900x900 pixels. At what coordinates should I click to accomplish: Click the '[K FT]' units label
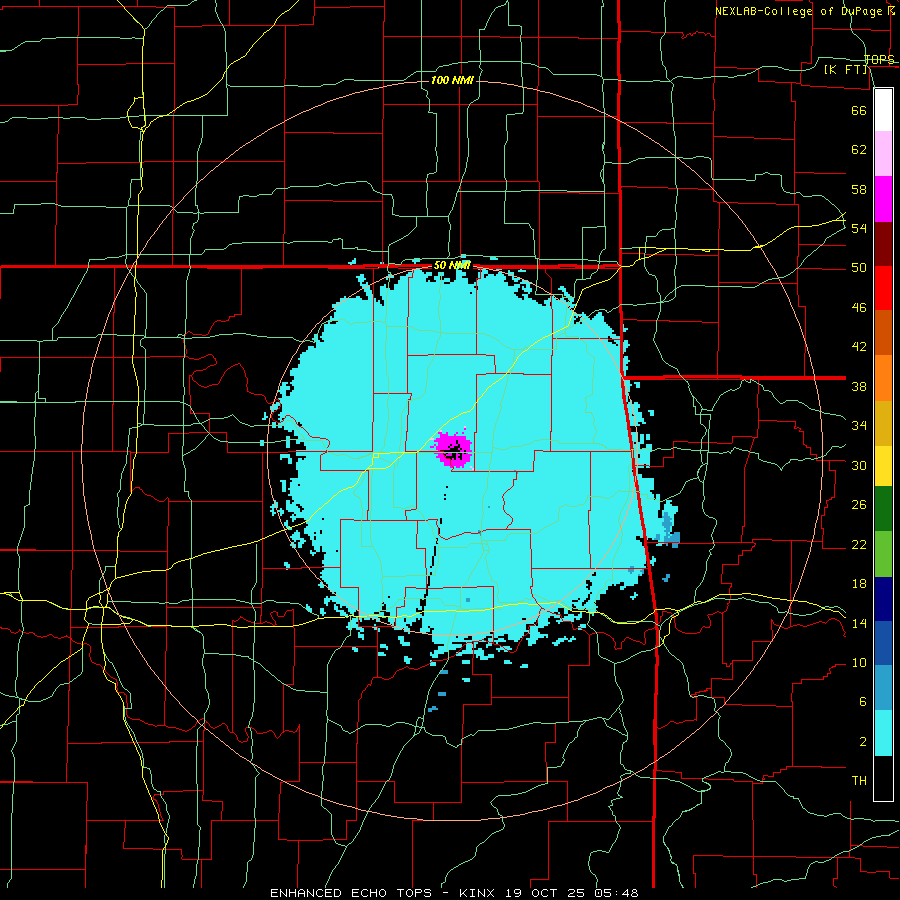point(845,69)
